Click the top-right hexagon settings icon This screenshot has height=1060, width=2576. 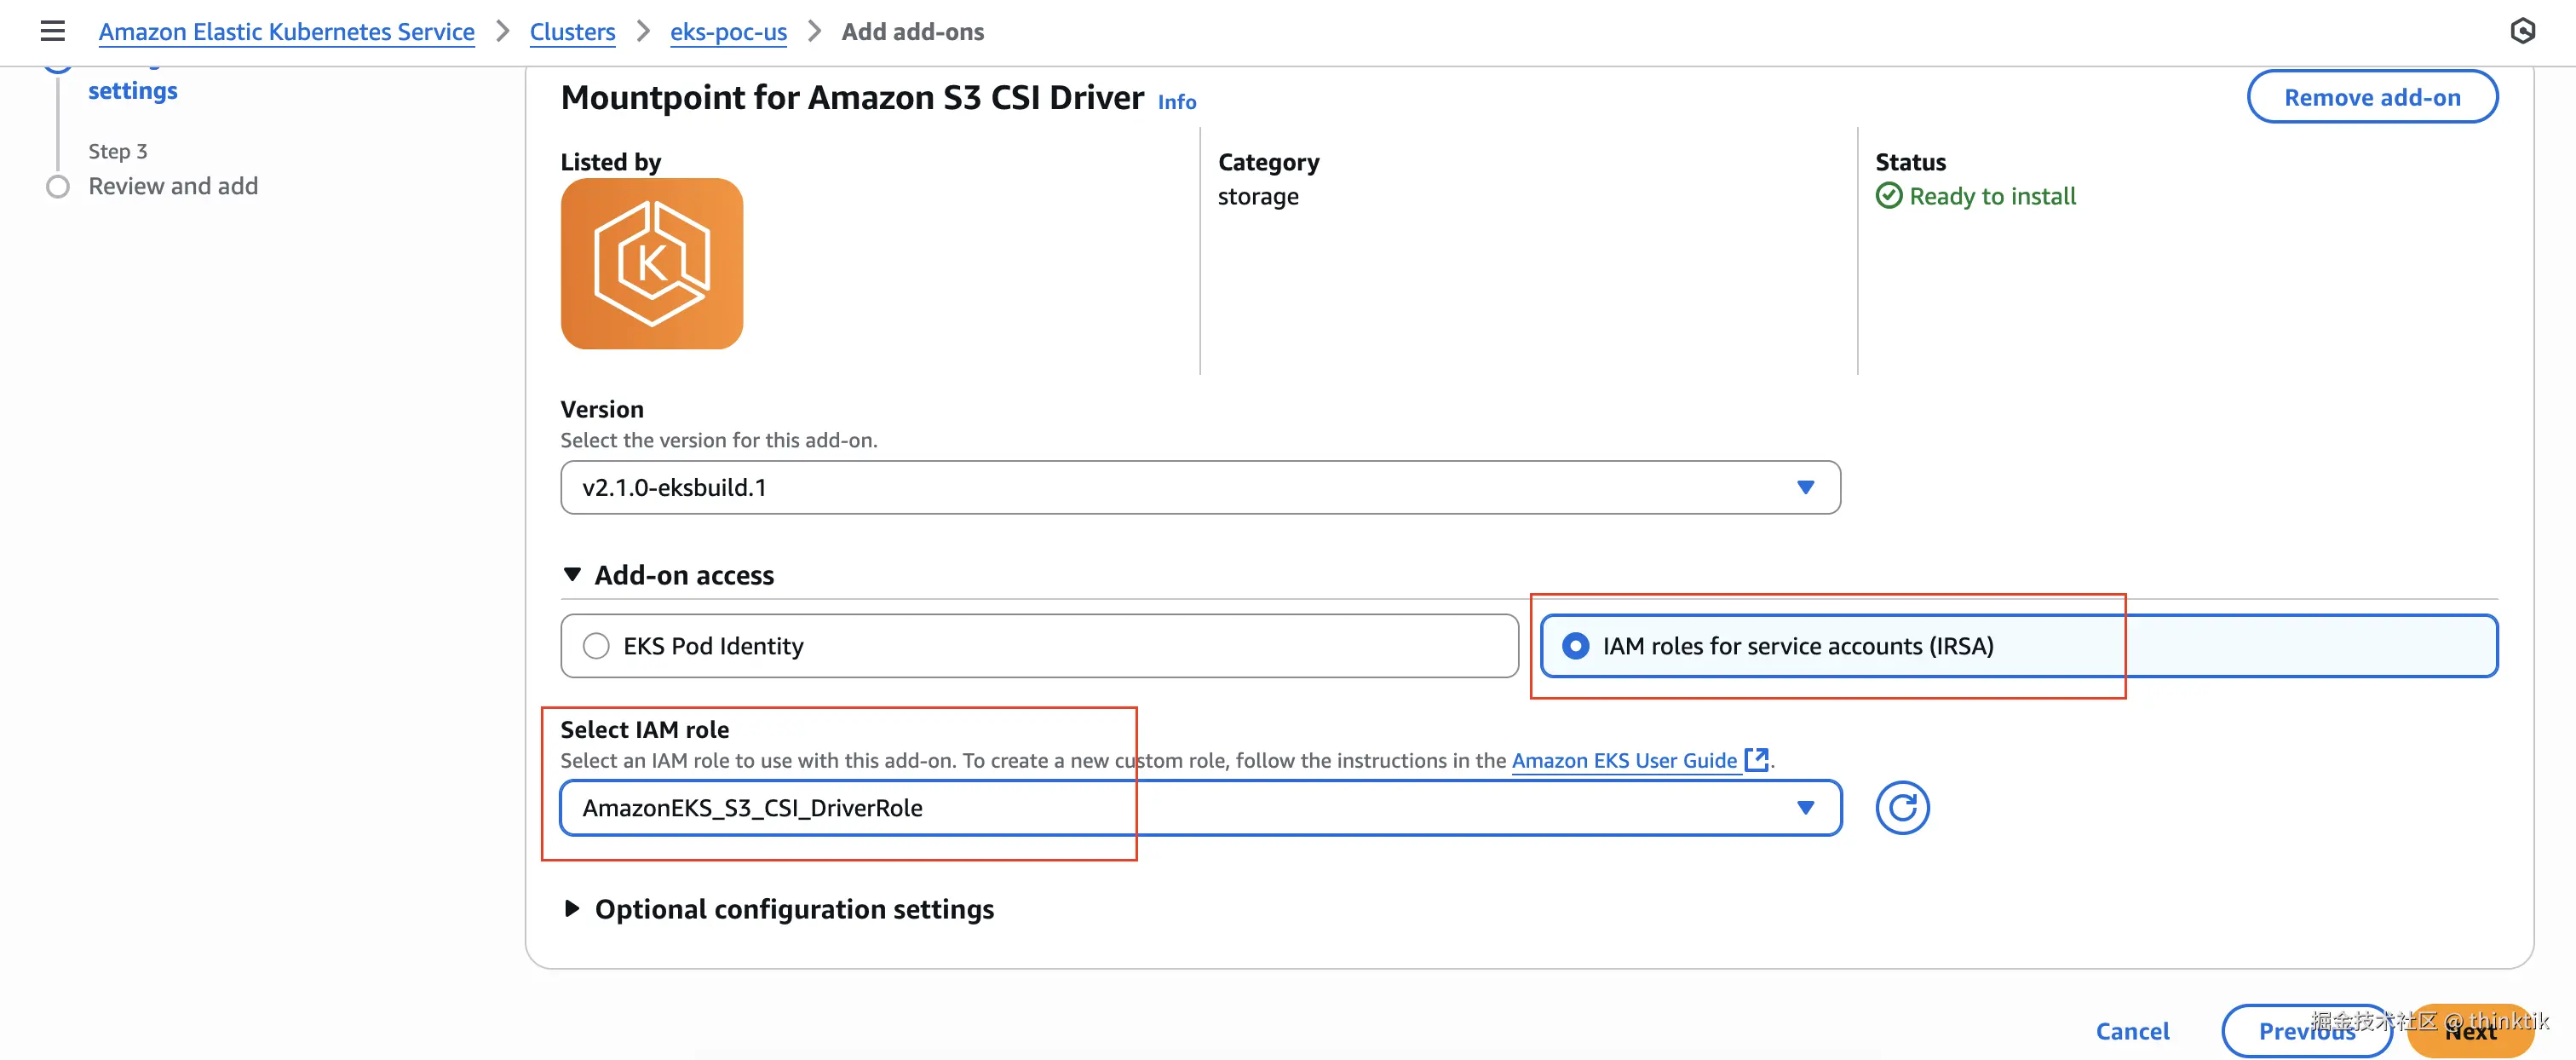pos(2522,31)
